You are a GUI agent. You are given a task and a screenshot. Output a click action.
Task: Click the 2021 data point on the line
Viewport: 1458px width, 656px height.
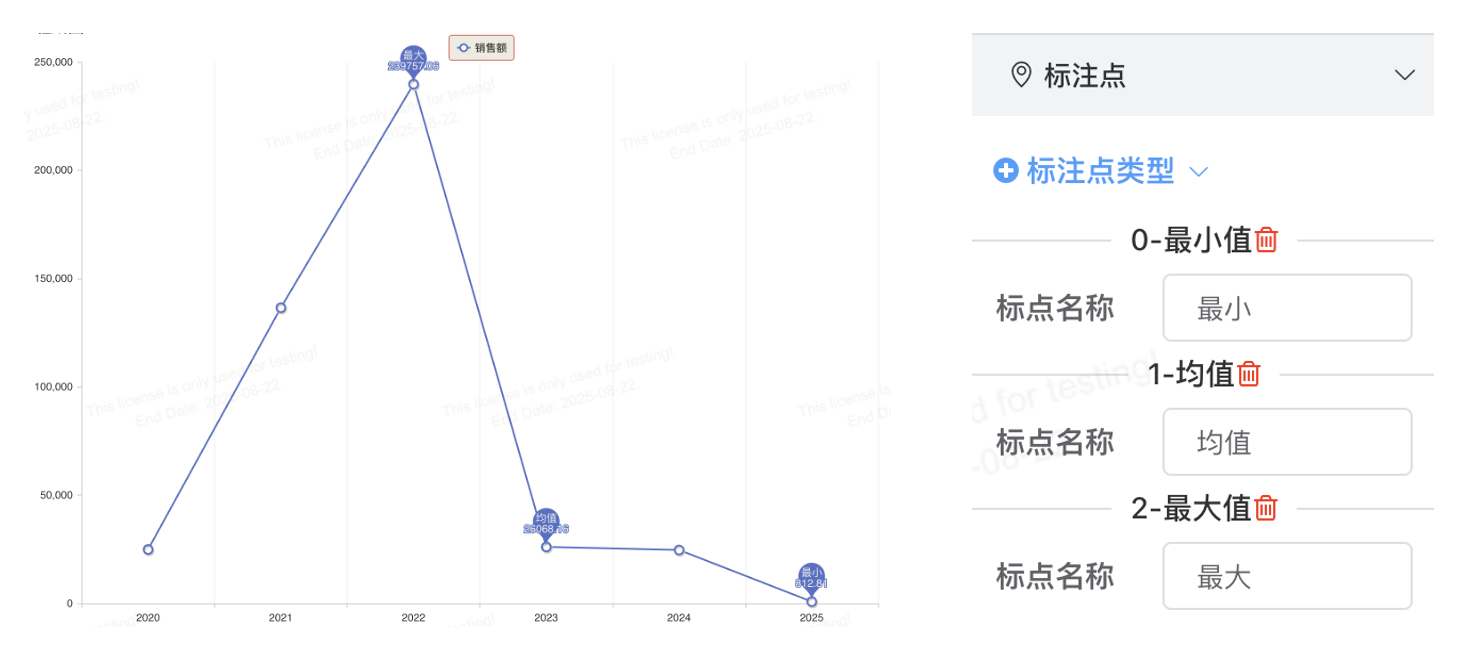click(281, 308)
